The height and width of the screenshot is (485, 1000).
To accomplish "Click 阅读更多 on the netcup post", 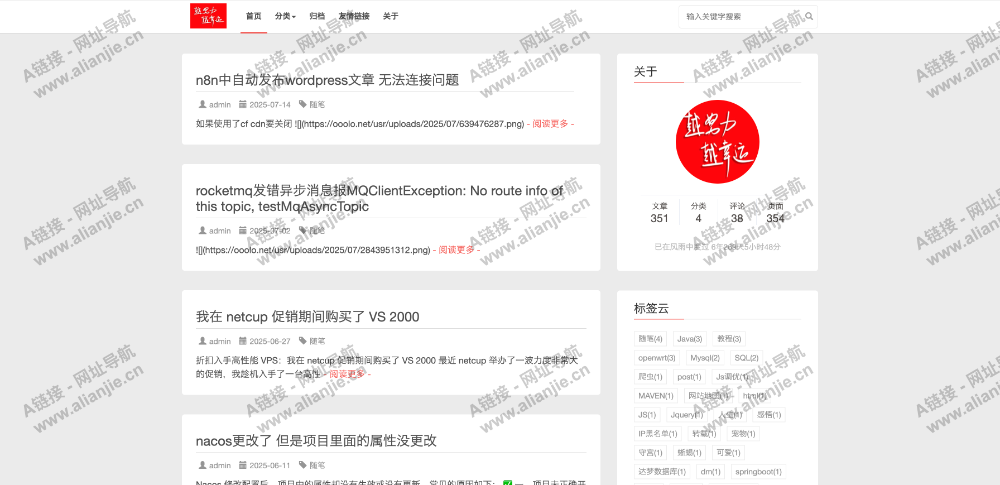I will pos(347,373).
